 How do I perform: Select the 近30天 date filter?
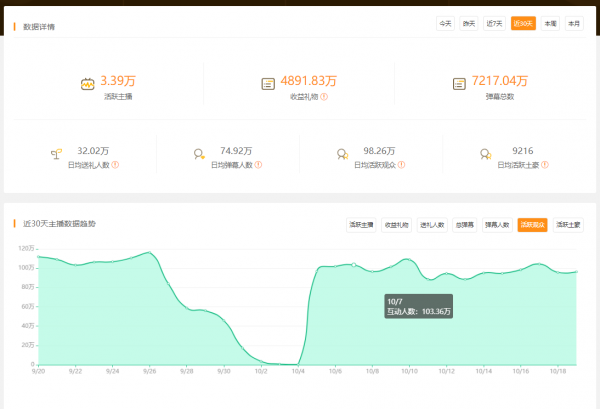coord(522,23)
